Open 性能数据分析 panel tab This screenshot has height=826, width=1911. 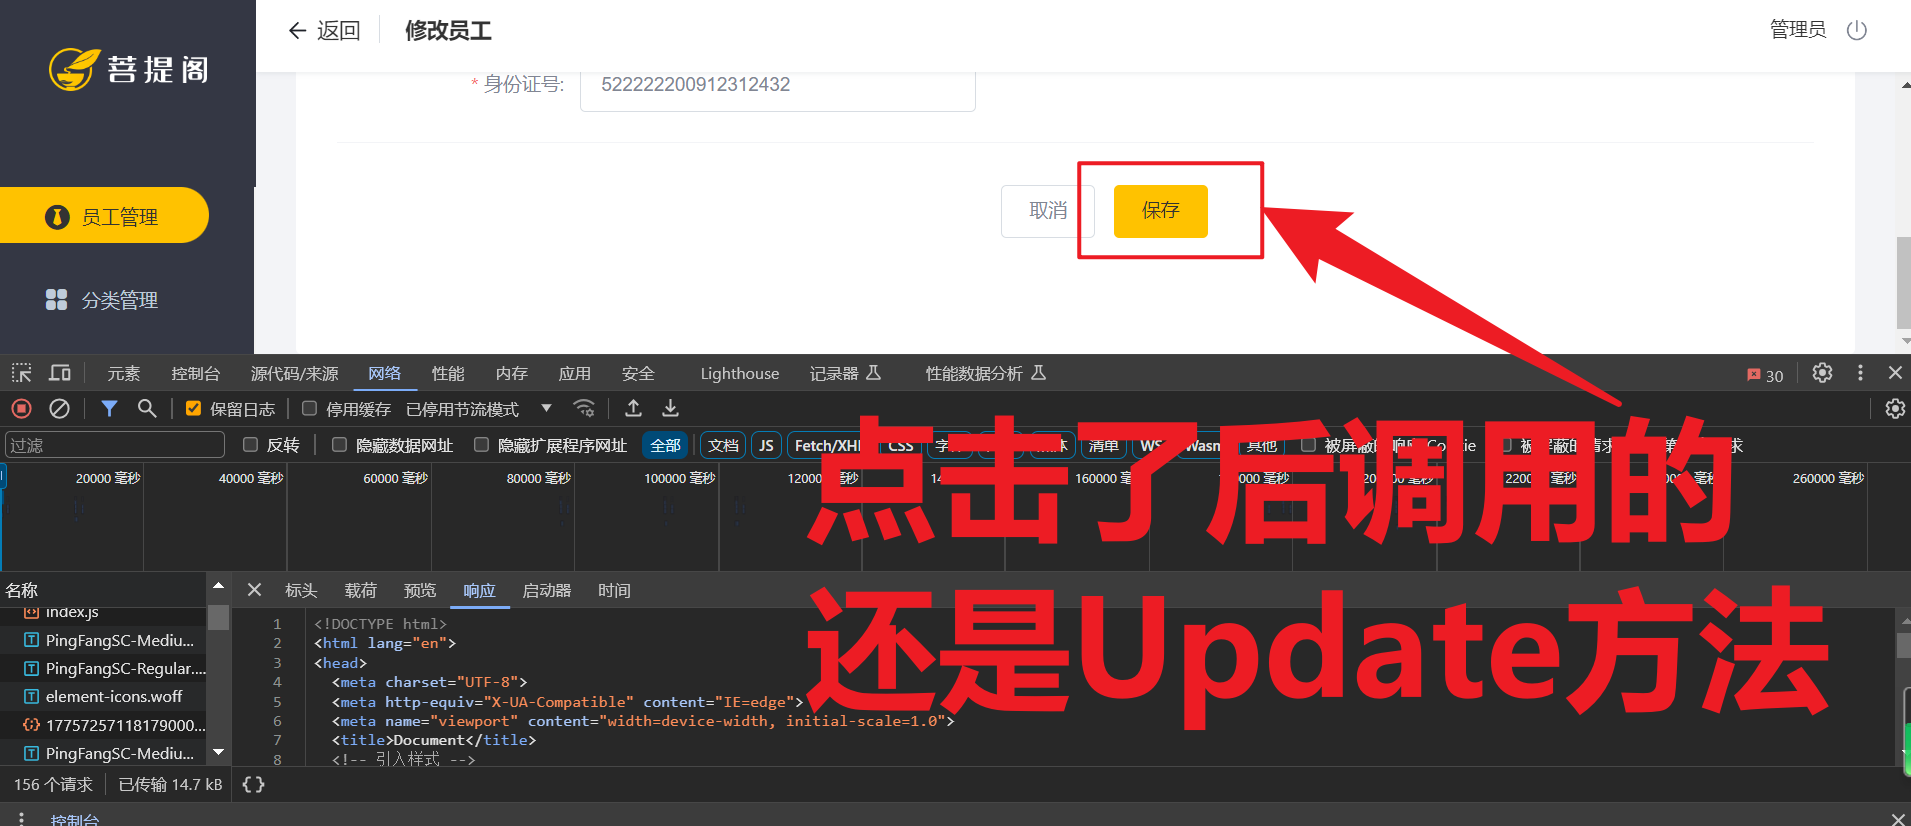coord(986,373)
